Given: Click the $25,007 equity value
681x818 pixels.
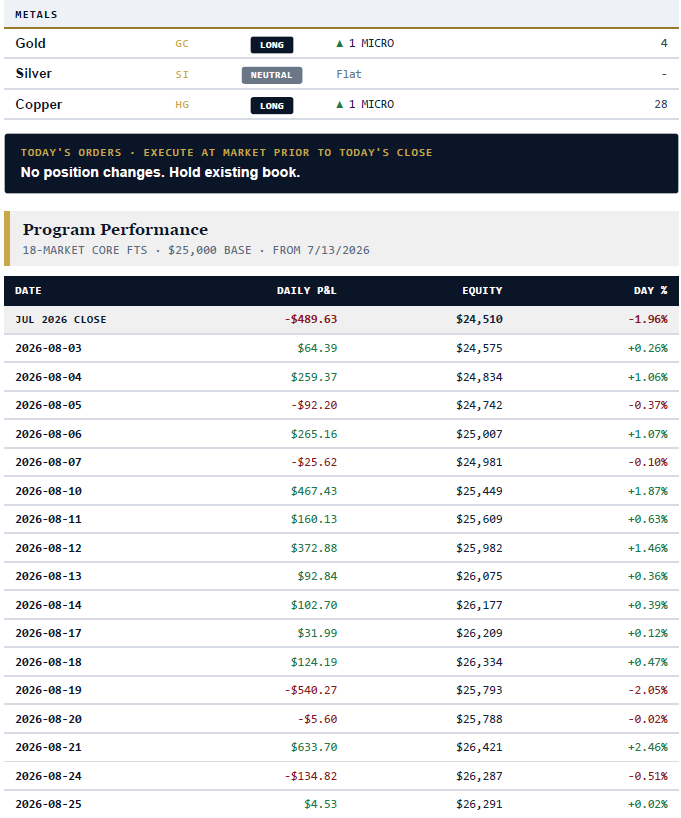Looking at the screenshot, I should click(x=479, y=434).
